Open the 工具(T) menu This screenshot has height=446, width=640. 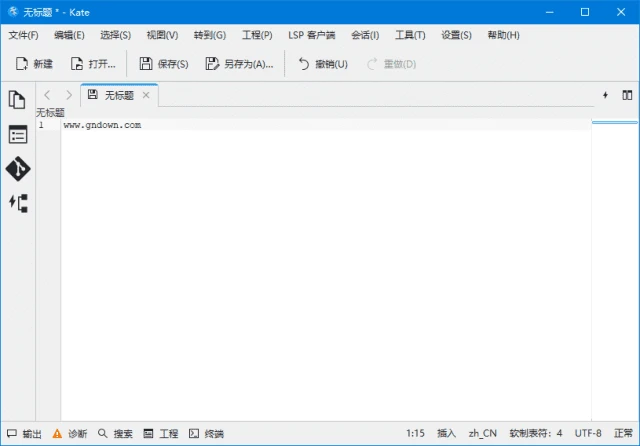tap(410, 35)
